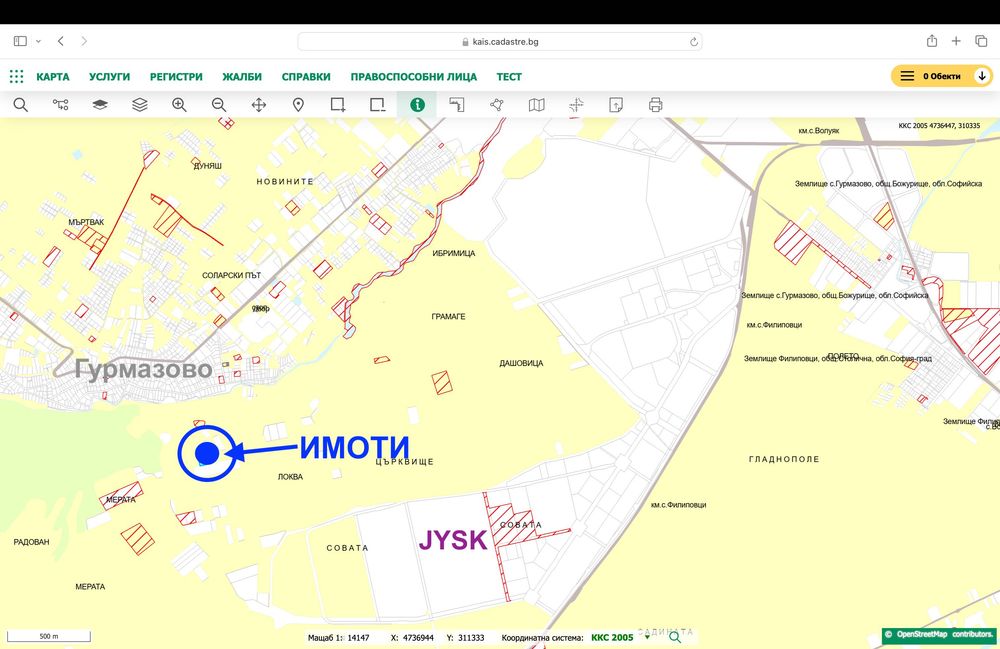
Task: Click the OpenStreetMap contributors link
Action: 940,634
